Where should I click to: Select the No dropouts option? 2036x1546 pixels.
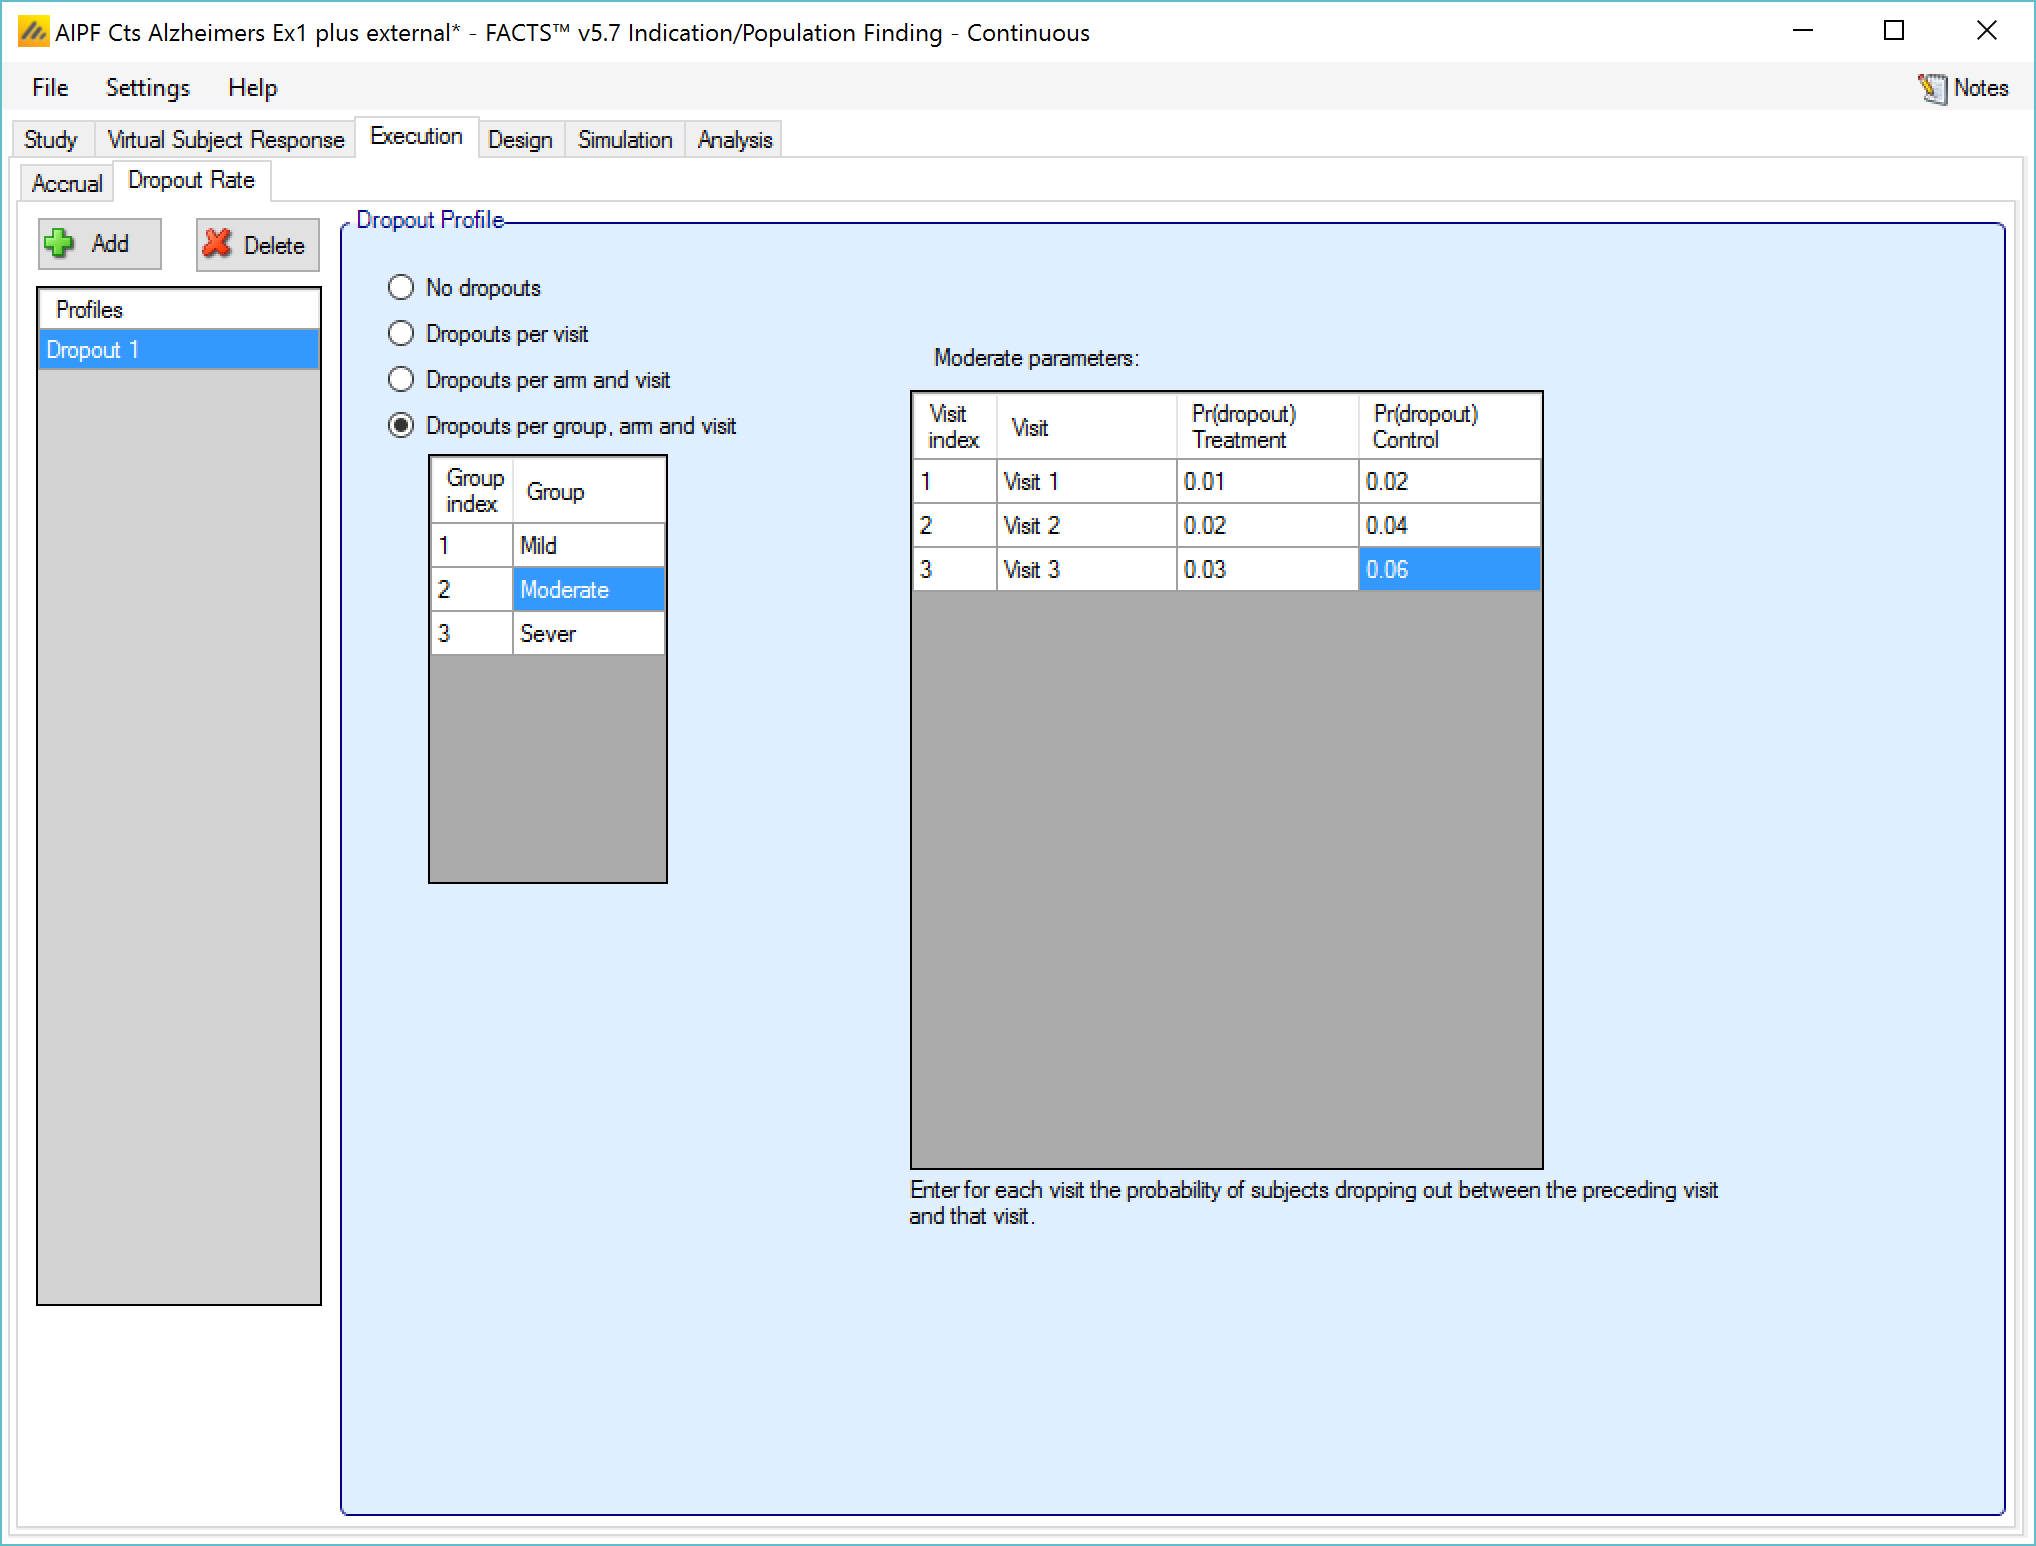[x=401, y=288]
